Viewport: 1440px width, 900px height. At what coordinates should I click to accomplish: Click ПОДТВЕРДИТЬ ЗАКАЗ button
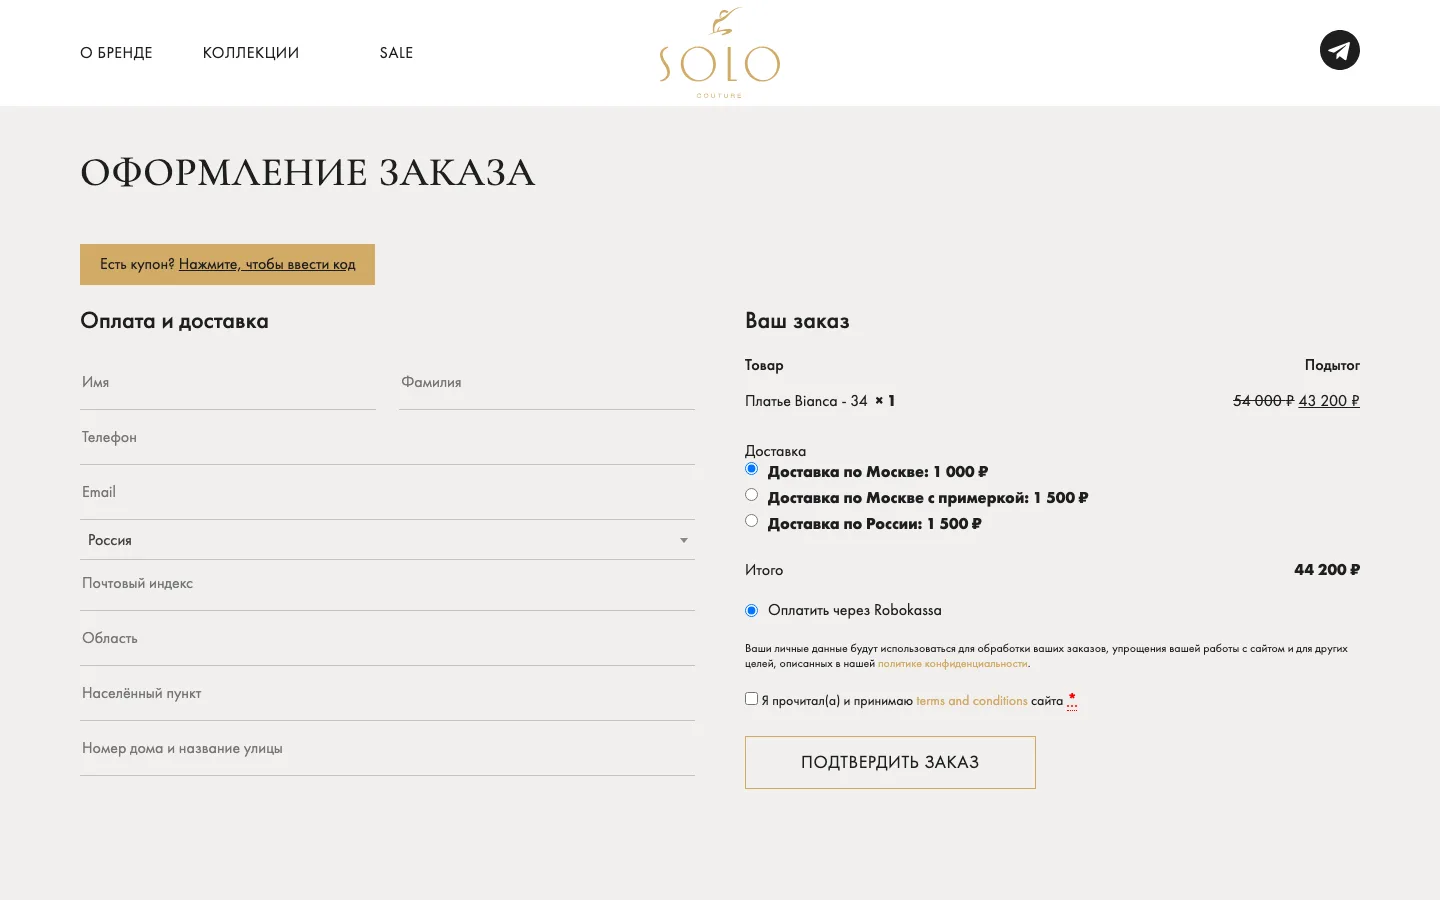[890, 762]
